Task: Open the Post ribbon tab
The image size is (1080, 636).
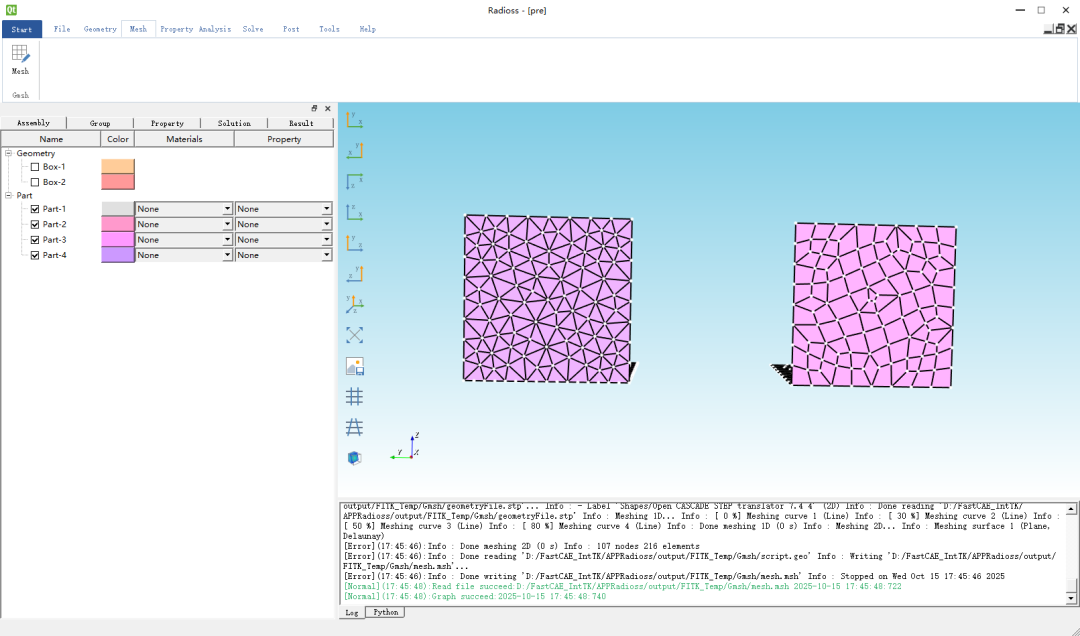Action: [x=291, y=29]
